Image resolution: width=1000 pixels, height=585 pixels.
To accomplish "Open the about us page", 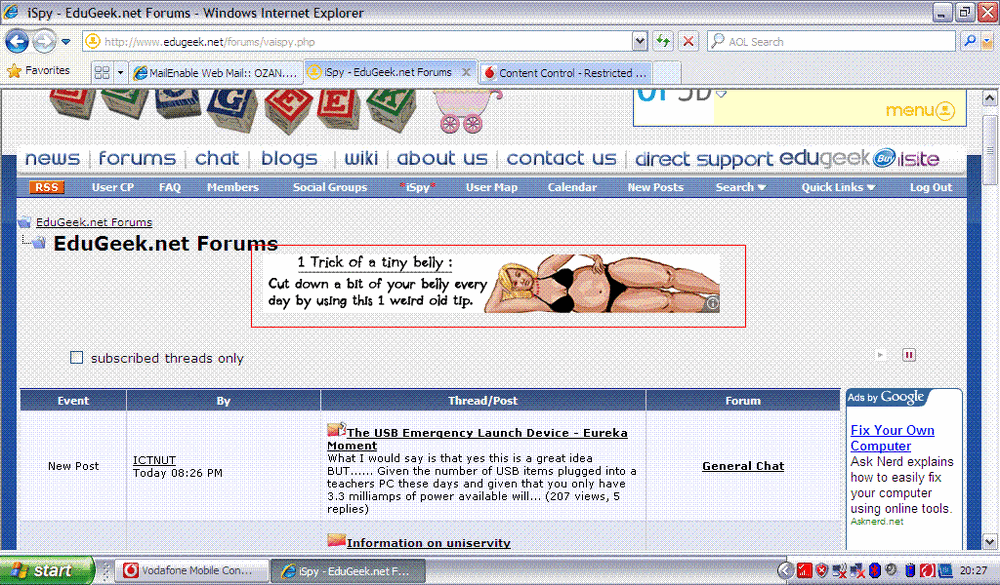I will pyautogui.click(x=442, y=158).
